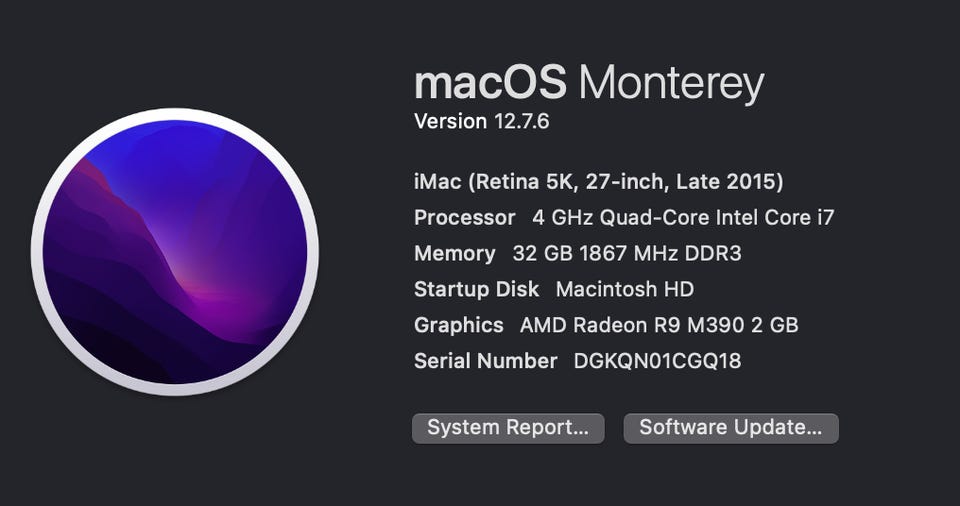The height and width of the screenshot is (506, 960).
Task: Select the 32 GB 1867 MHz DDR3 value
Action: [627, 254]
